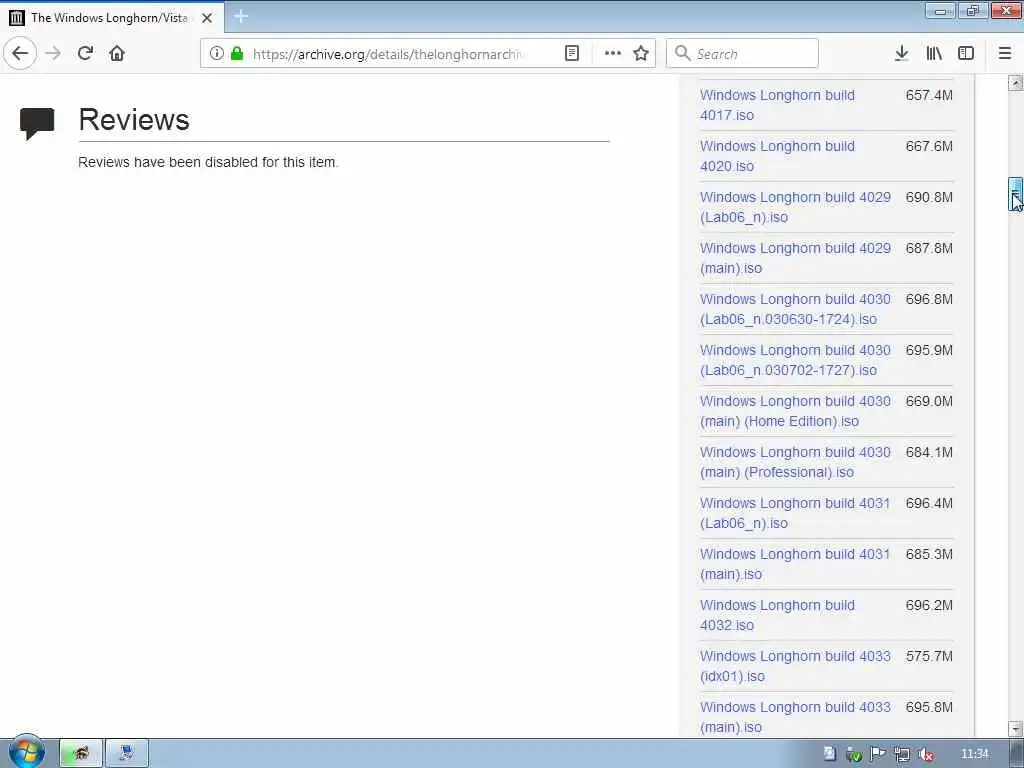This screenshot has height=768, width=1024.
Task: Open Longhorn build 4029 (Lab06_n).iso link
Action: coord(795,206)
